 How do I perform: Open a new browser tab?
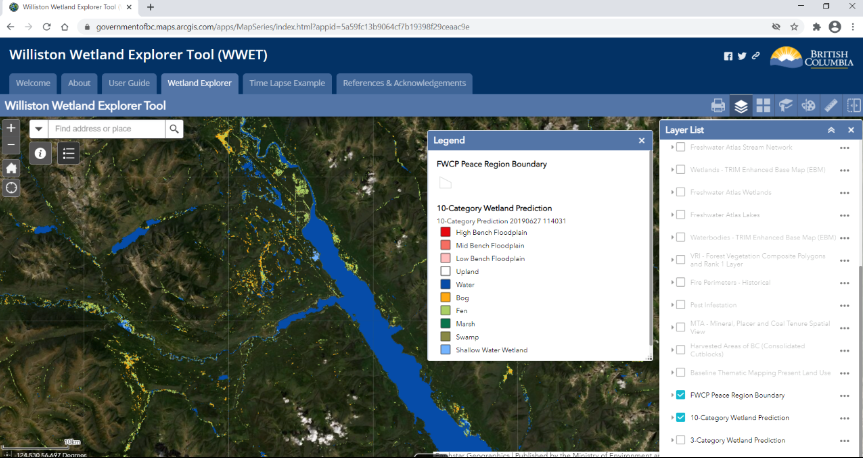coord(150,7)
